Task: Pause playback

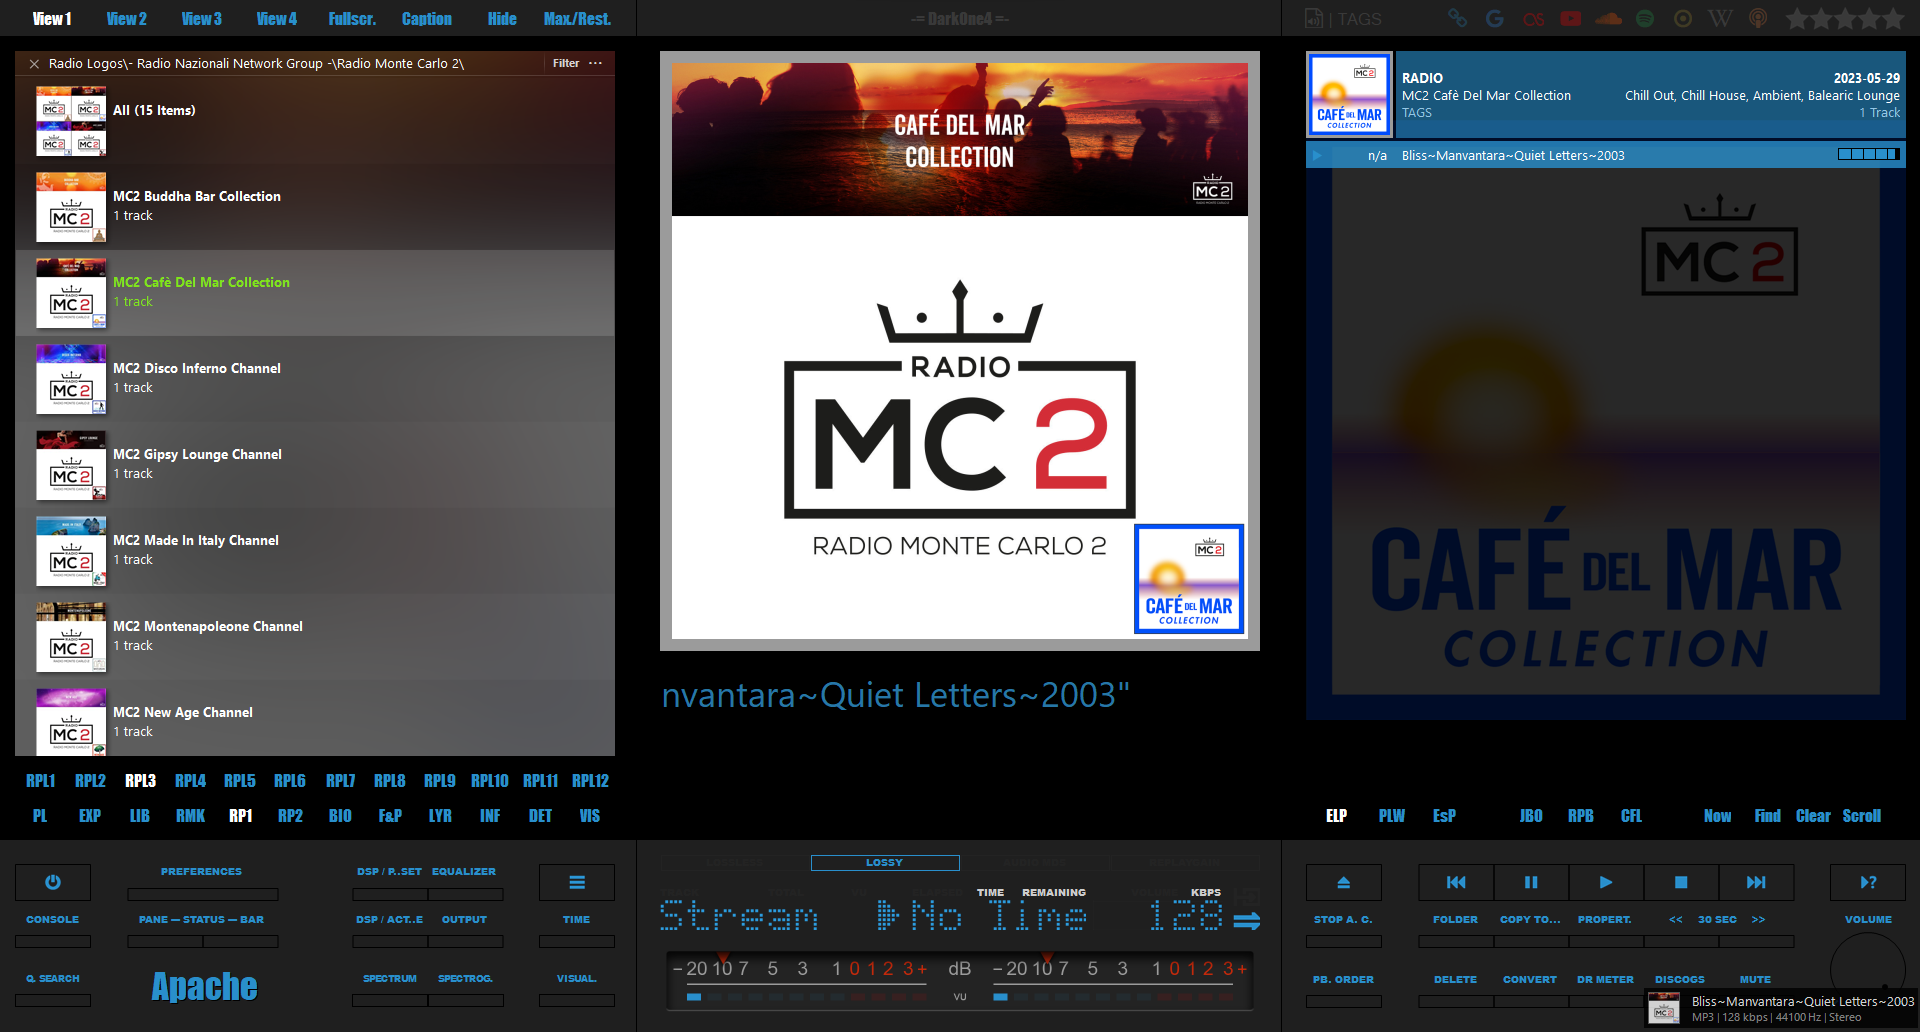Action: (1531, 882)
